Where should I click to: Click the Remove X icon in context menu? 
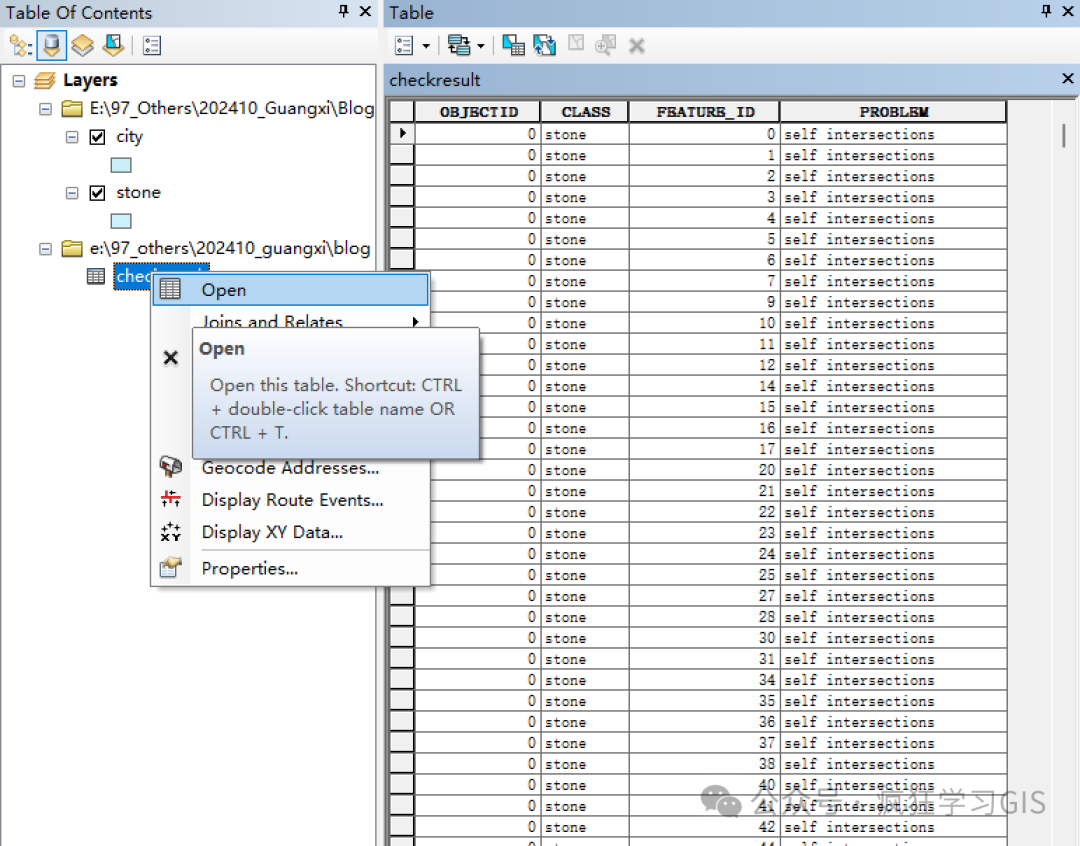pos(171,358)
